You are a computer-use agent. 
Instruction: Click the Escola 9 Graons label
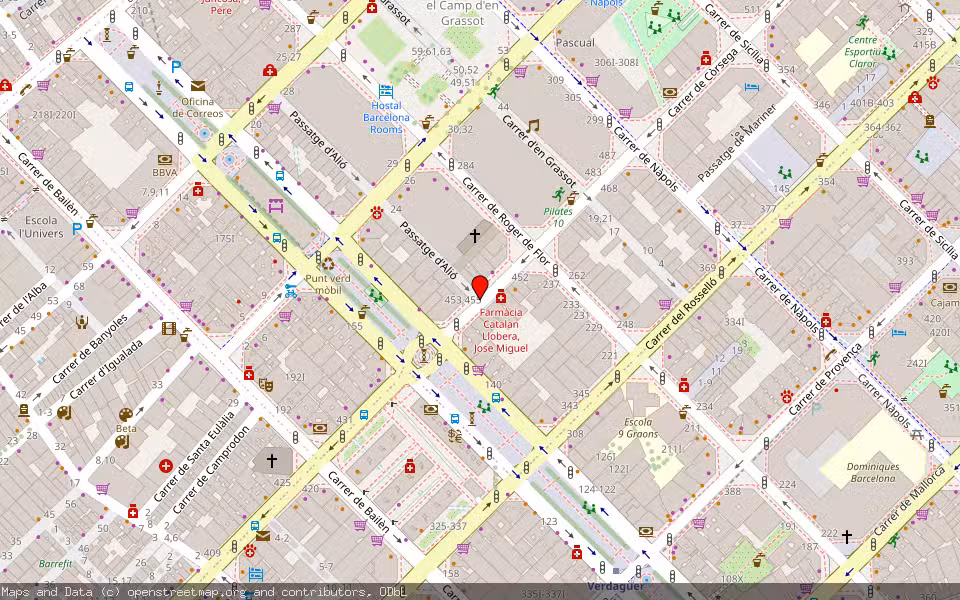pyautogui.click(x=638, y=428)
